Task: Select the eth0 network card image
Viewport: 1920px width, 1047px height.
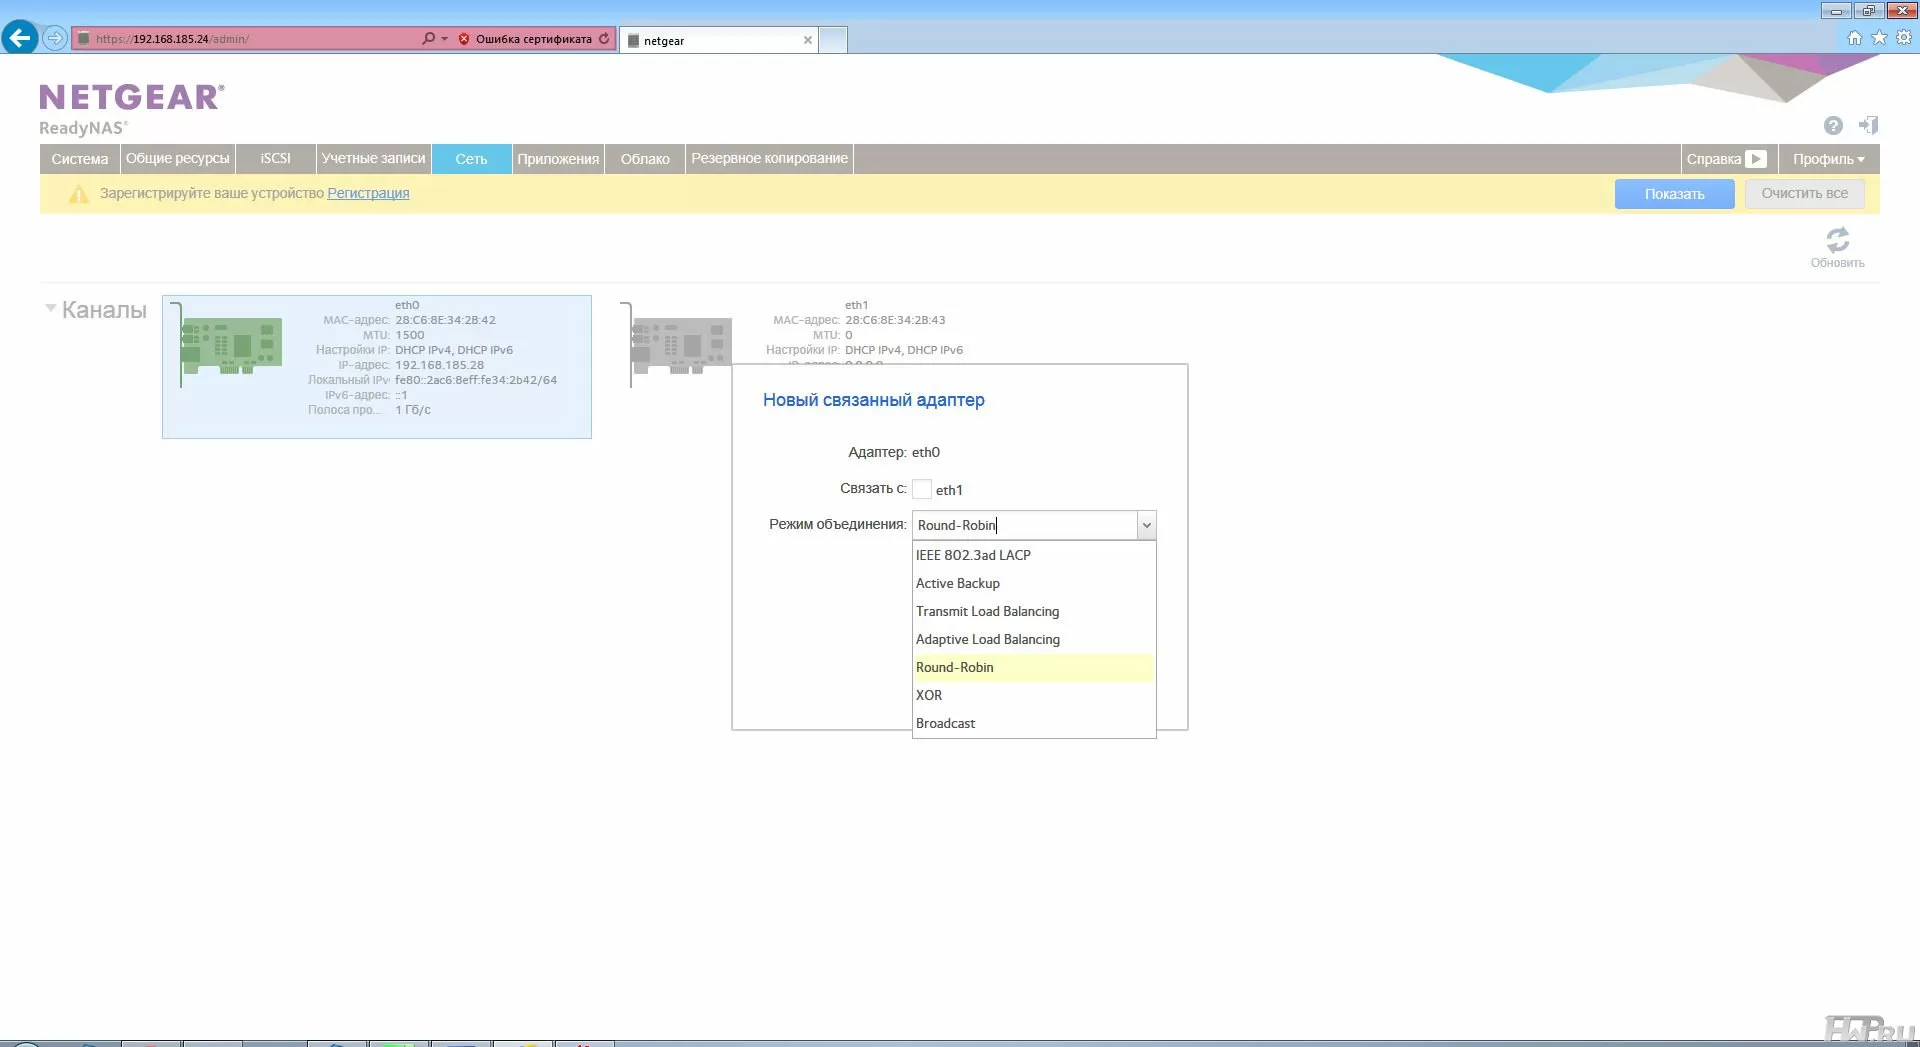Action: click(231, 346)
